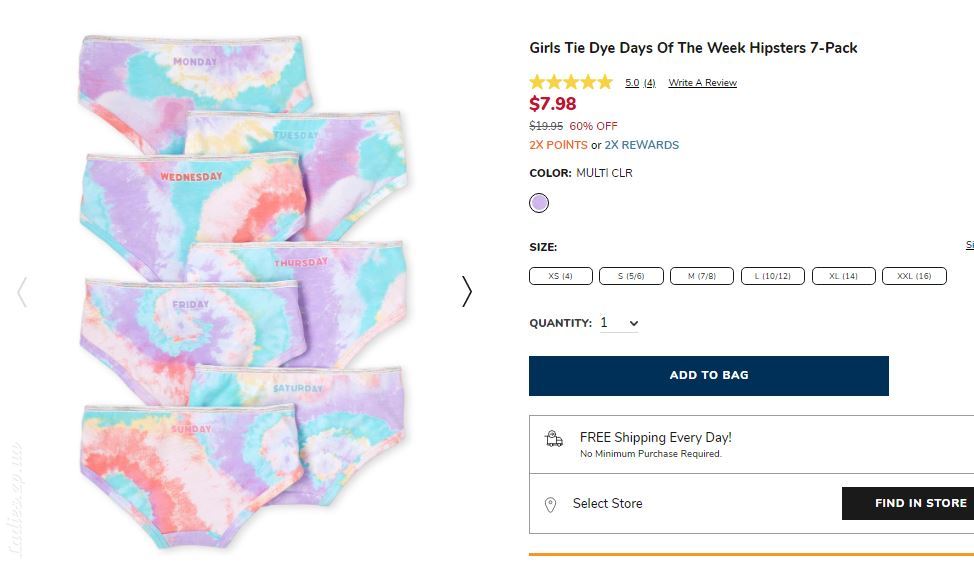The image size is (974, 566).
Task: Open the 5.0 (4) rating link
Action: [x=640, y=83]
